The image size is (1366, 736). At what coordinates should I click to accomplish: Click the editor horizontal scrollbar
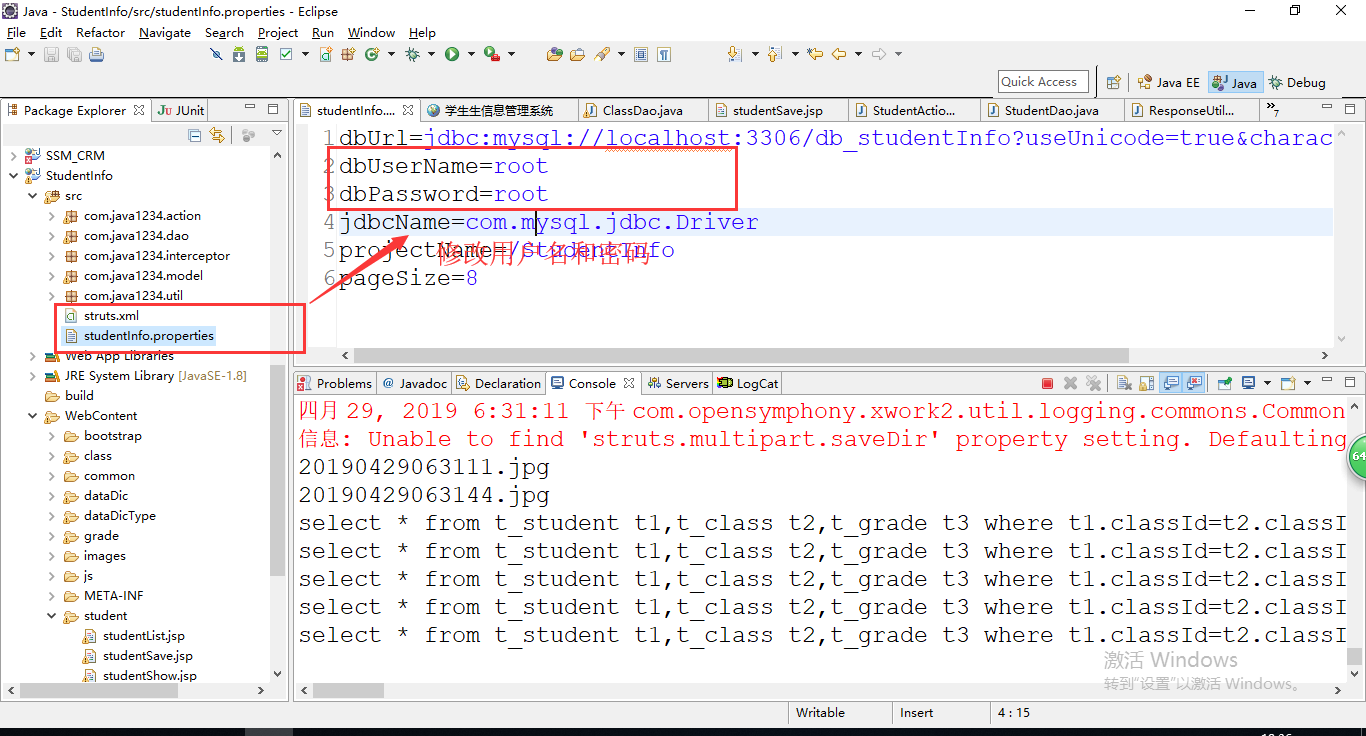click(741, 355)
